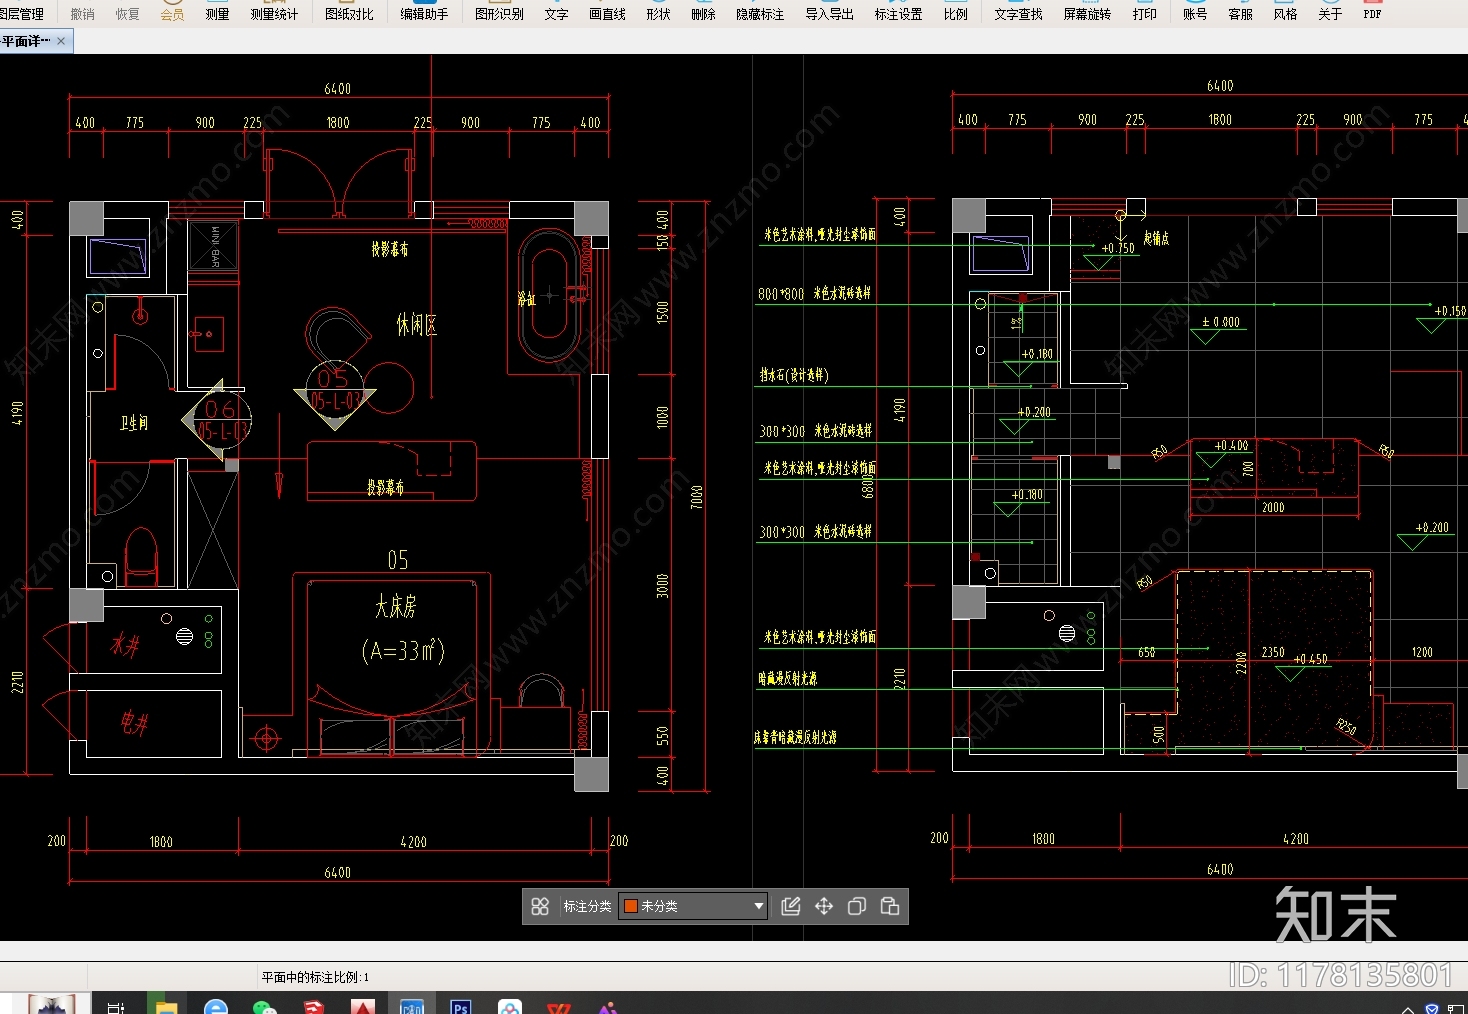Open the WeChat taskbar icon
The image size is (1468, 1014).
(x=264, y=1006)
